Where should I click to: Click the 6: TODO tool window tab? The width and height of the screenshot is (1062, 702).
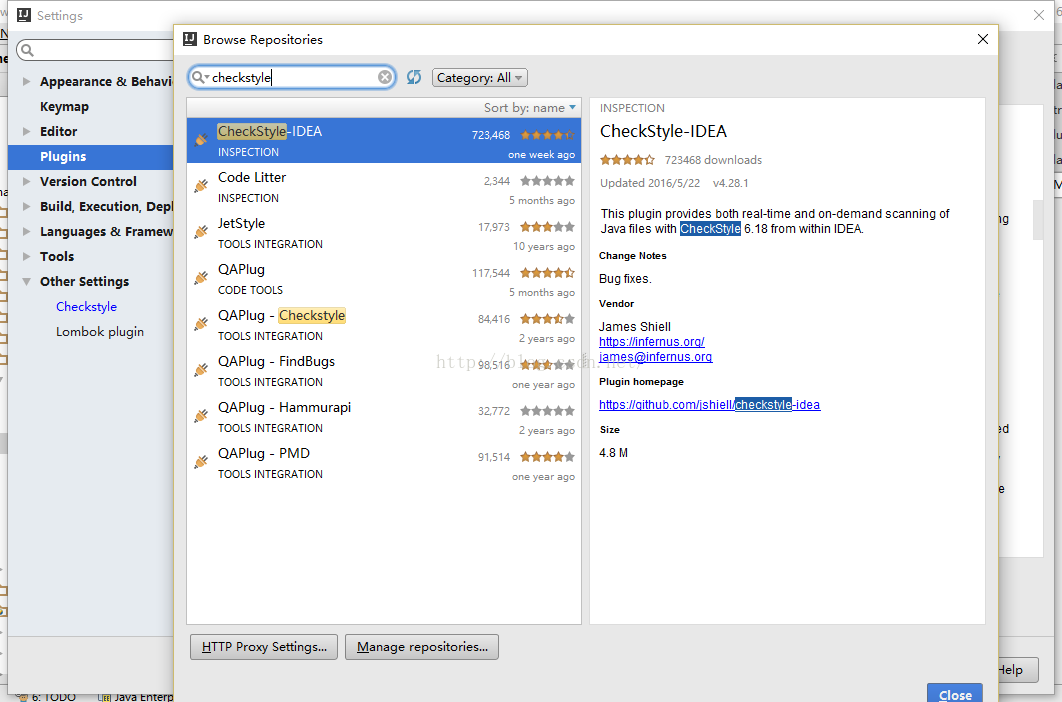pyautogui.click(x=49, y=697)
